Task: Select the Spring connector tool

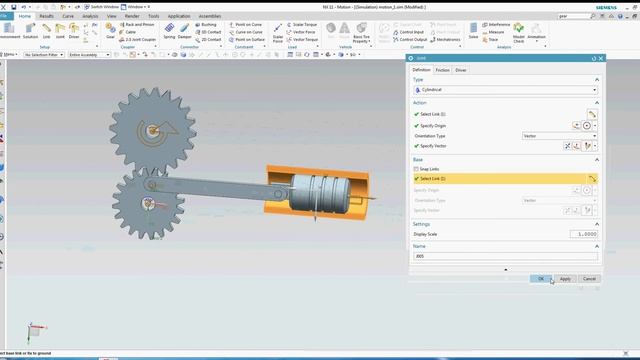Action: (169, 31)
